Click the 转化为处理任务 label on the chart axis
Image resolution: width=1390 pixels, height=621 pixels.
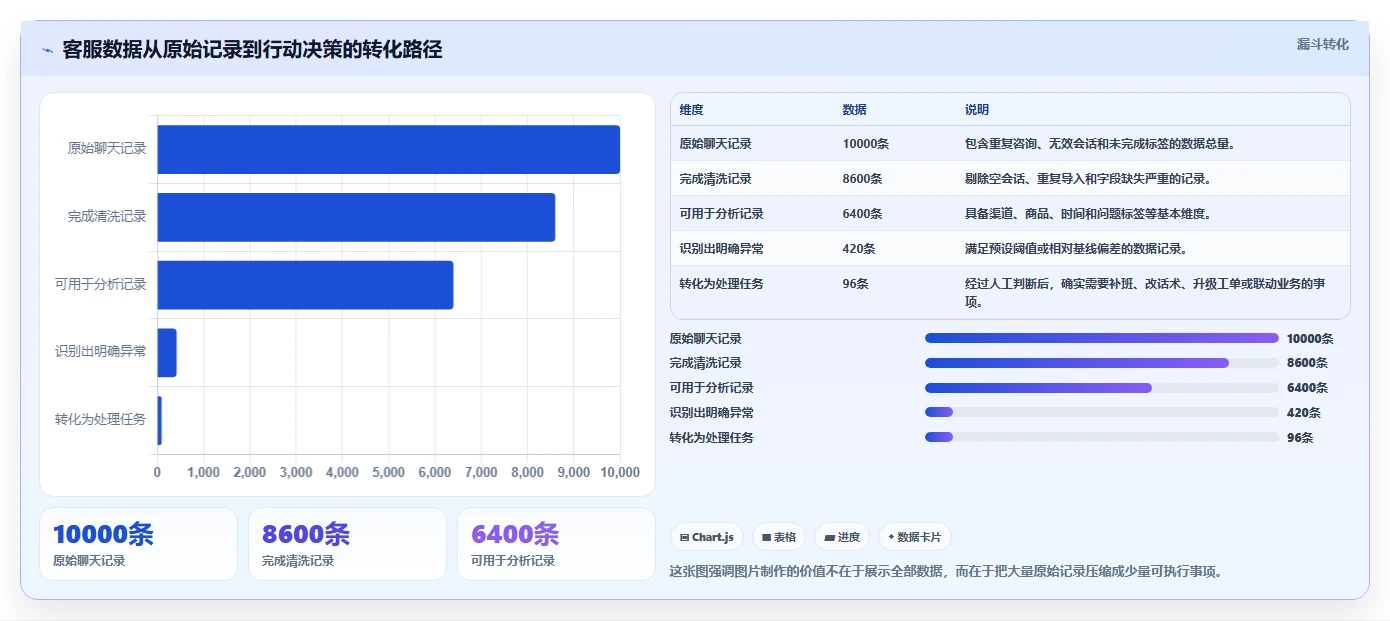pyautogui.click(x=101, y=420)
